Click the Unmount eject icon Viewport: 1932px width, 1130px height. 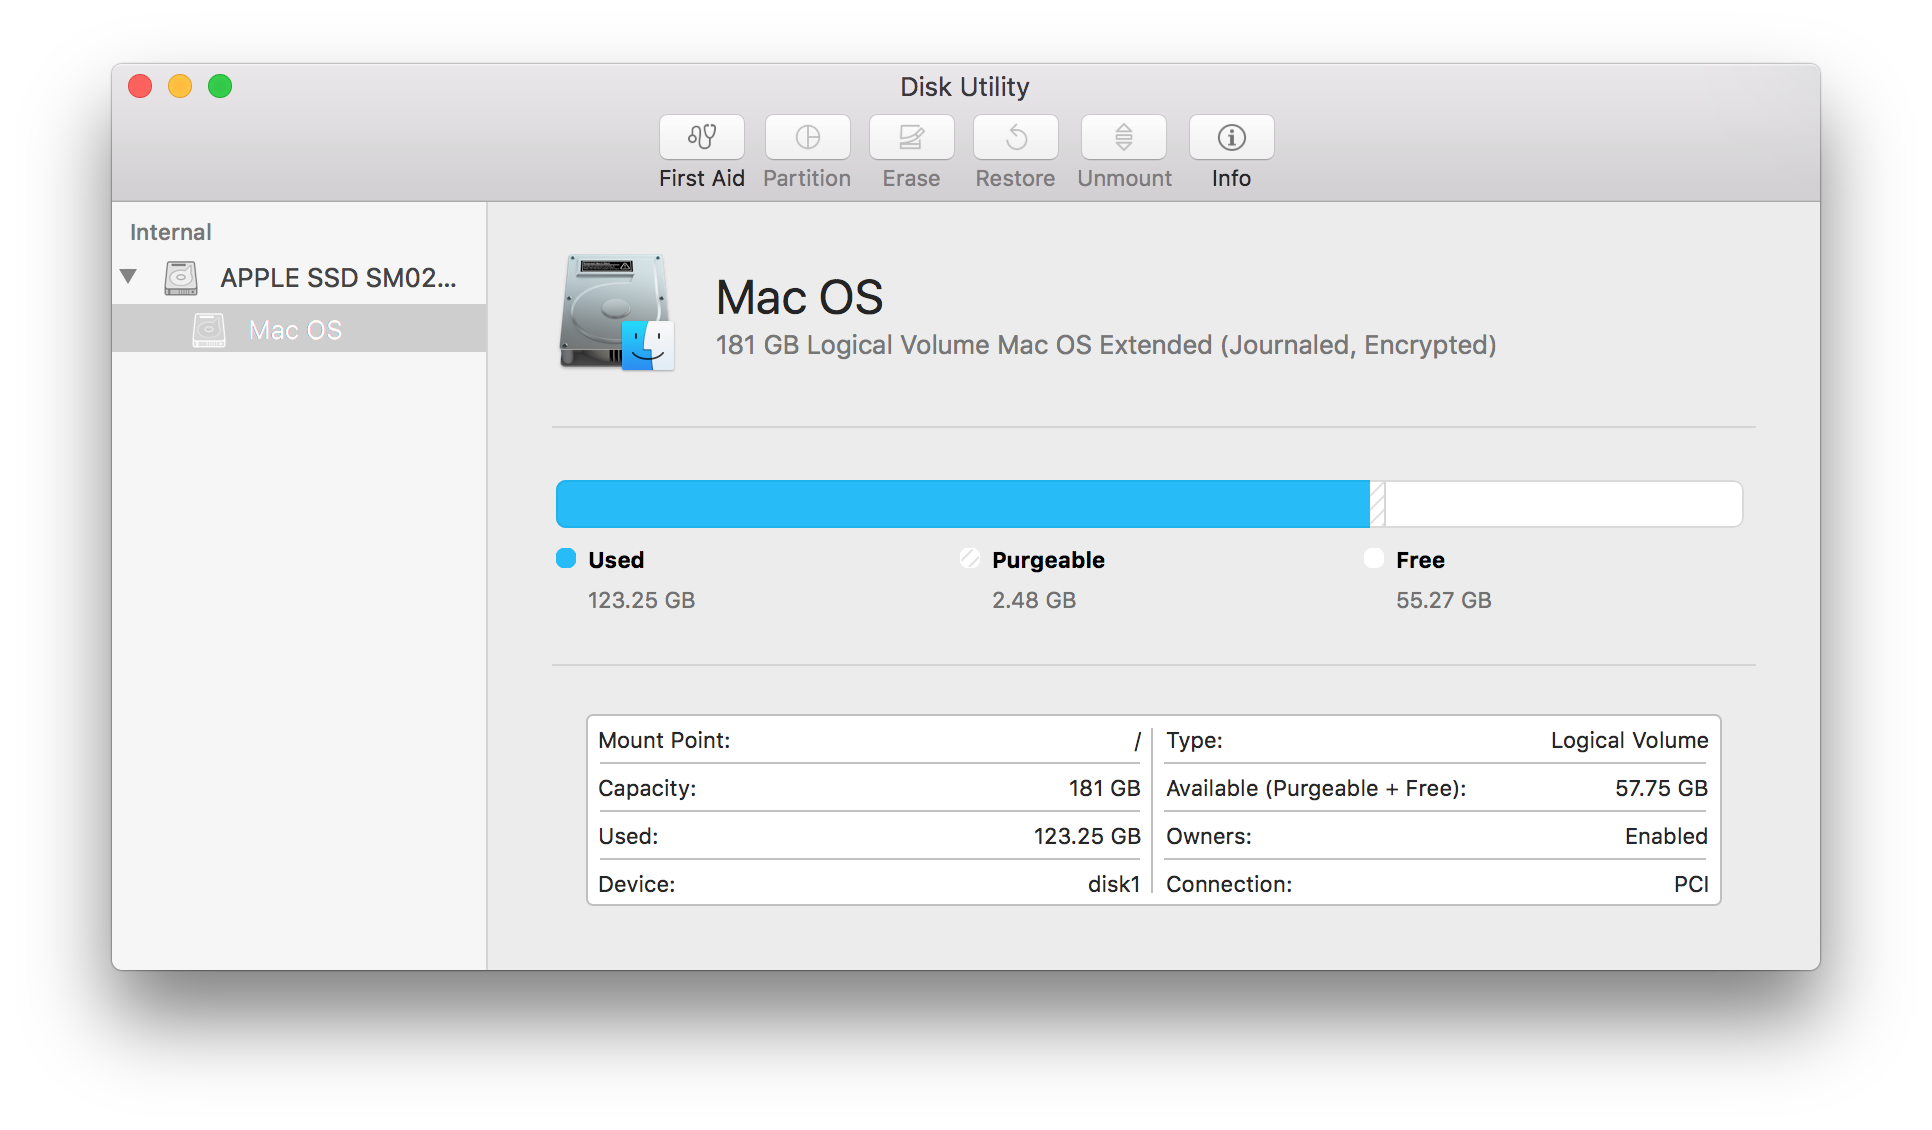coord(1123,137)
